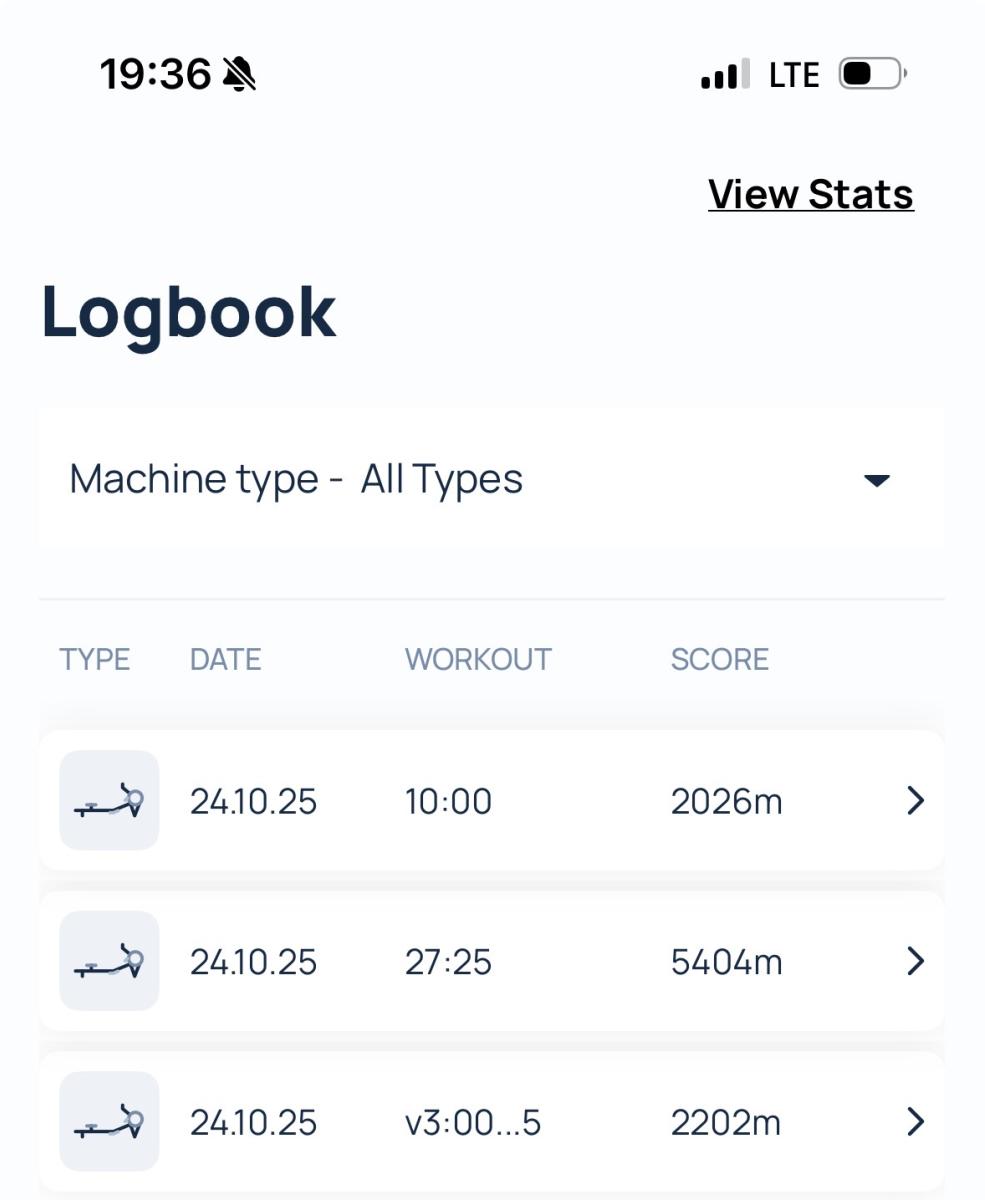Tap the rower icon for the v3:00 workout
Screen dimensions: 985x1200
coord(109,1121)
